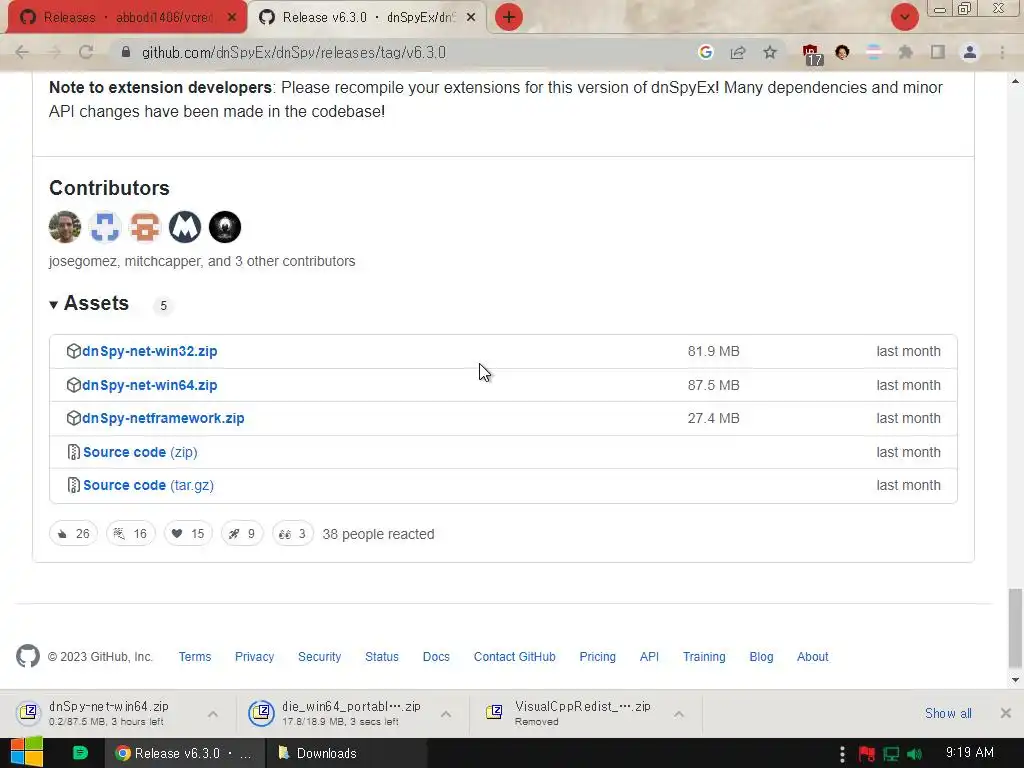Open the profile avatar icon
The height and width of the screenshot is (768, 1024).
point(970,52)
